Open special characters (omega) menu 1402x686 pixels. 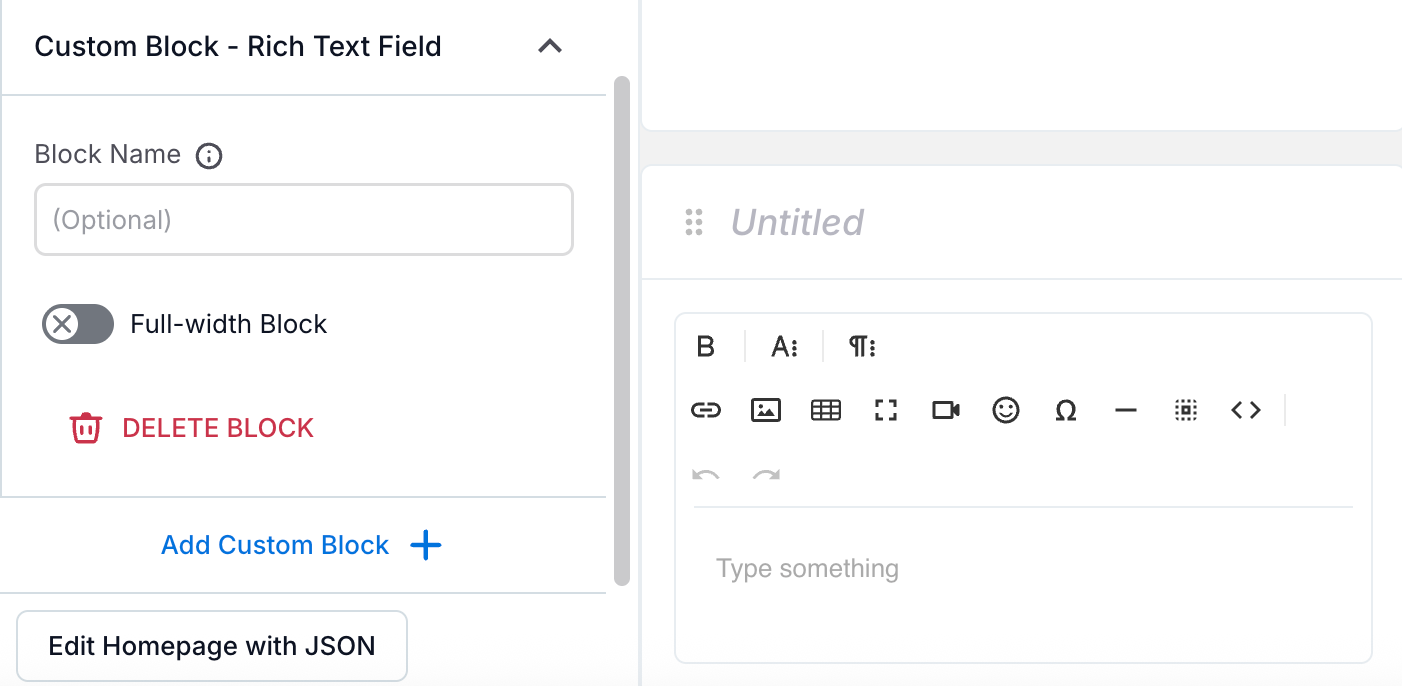pos(1066,410)
